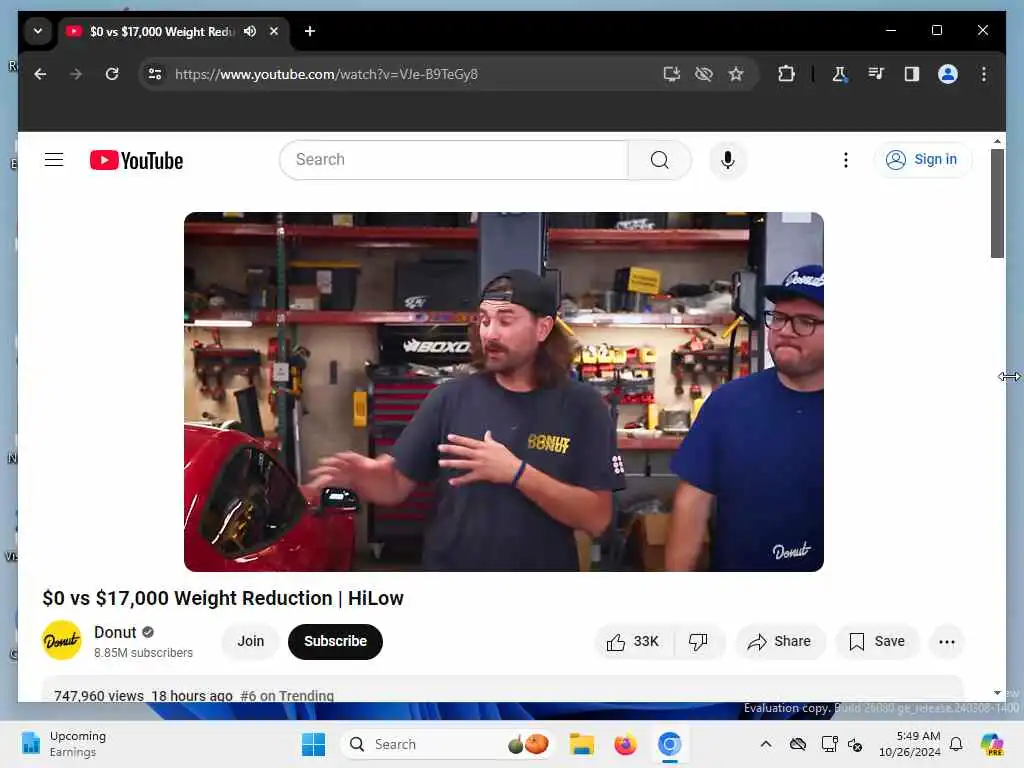This screenshot has height=768, width=1024.
Task: Click scrollbar up arrow
Action: tap(997, 141)
